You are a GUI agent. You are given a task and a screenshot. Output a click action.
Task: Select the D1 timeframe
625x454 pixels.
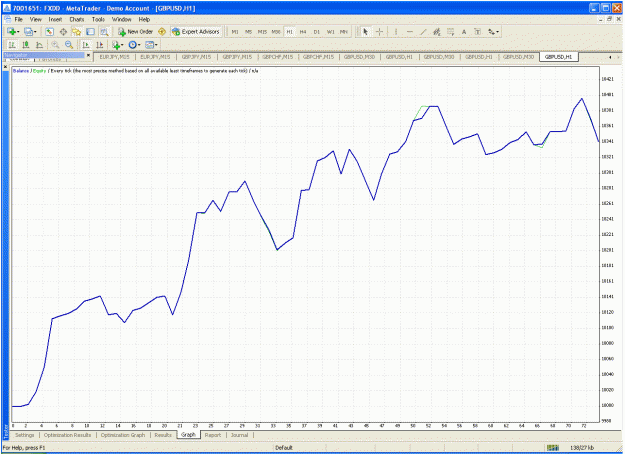[316, 31]
